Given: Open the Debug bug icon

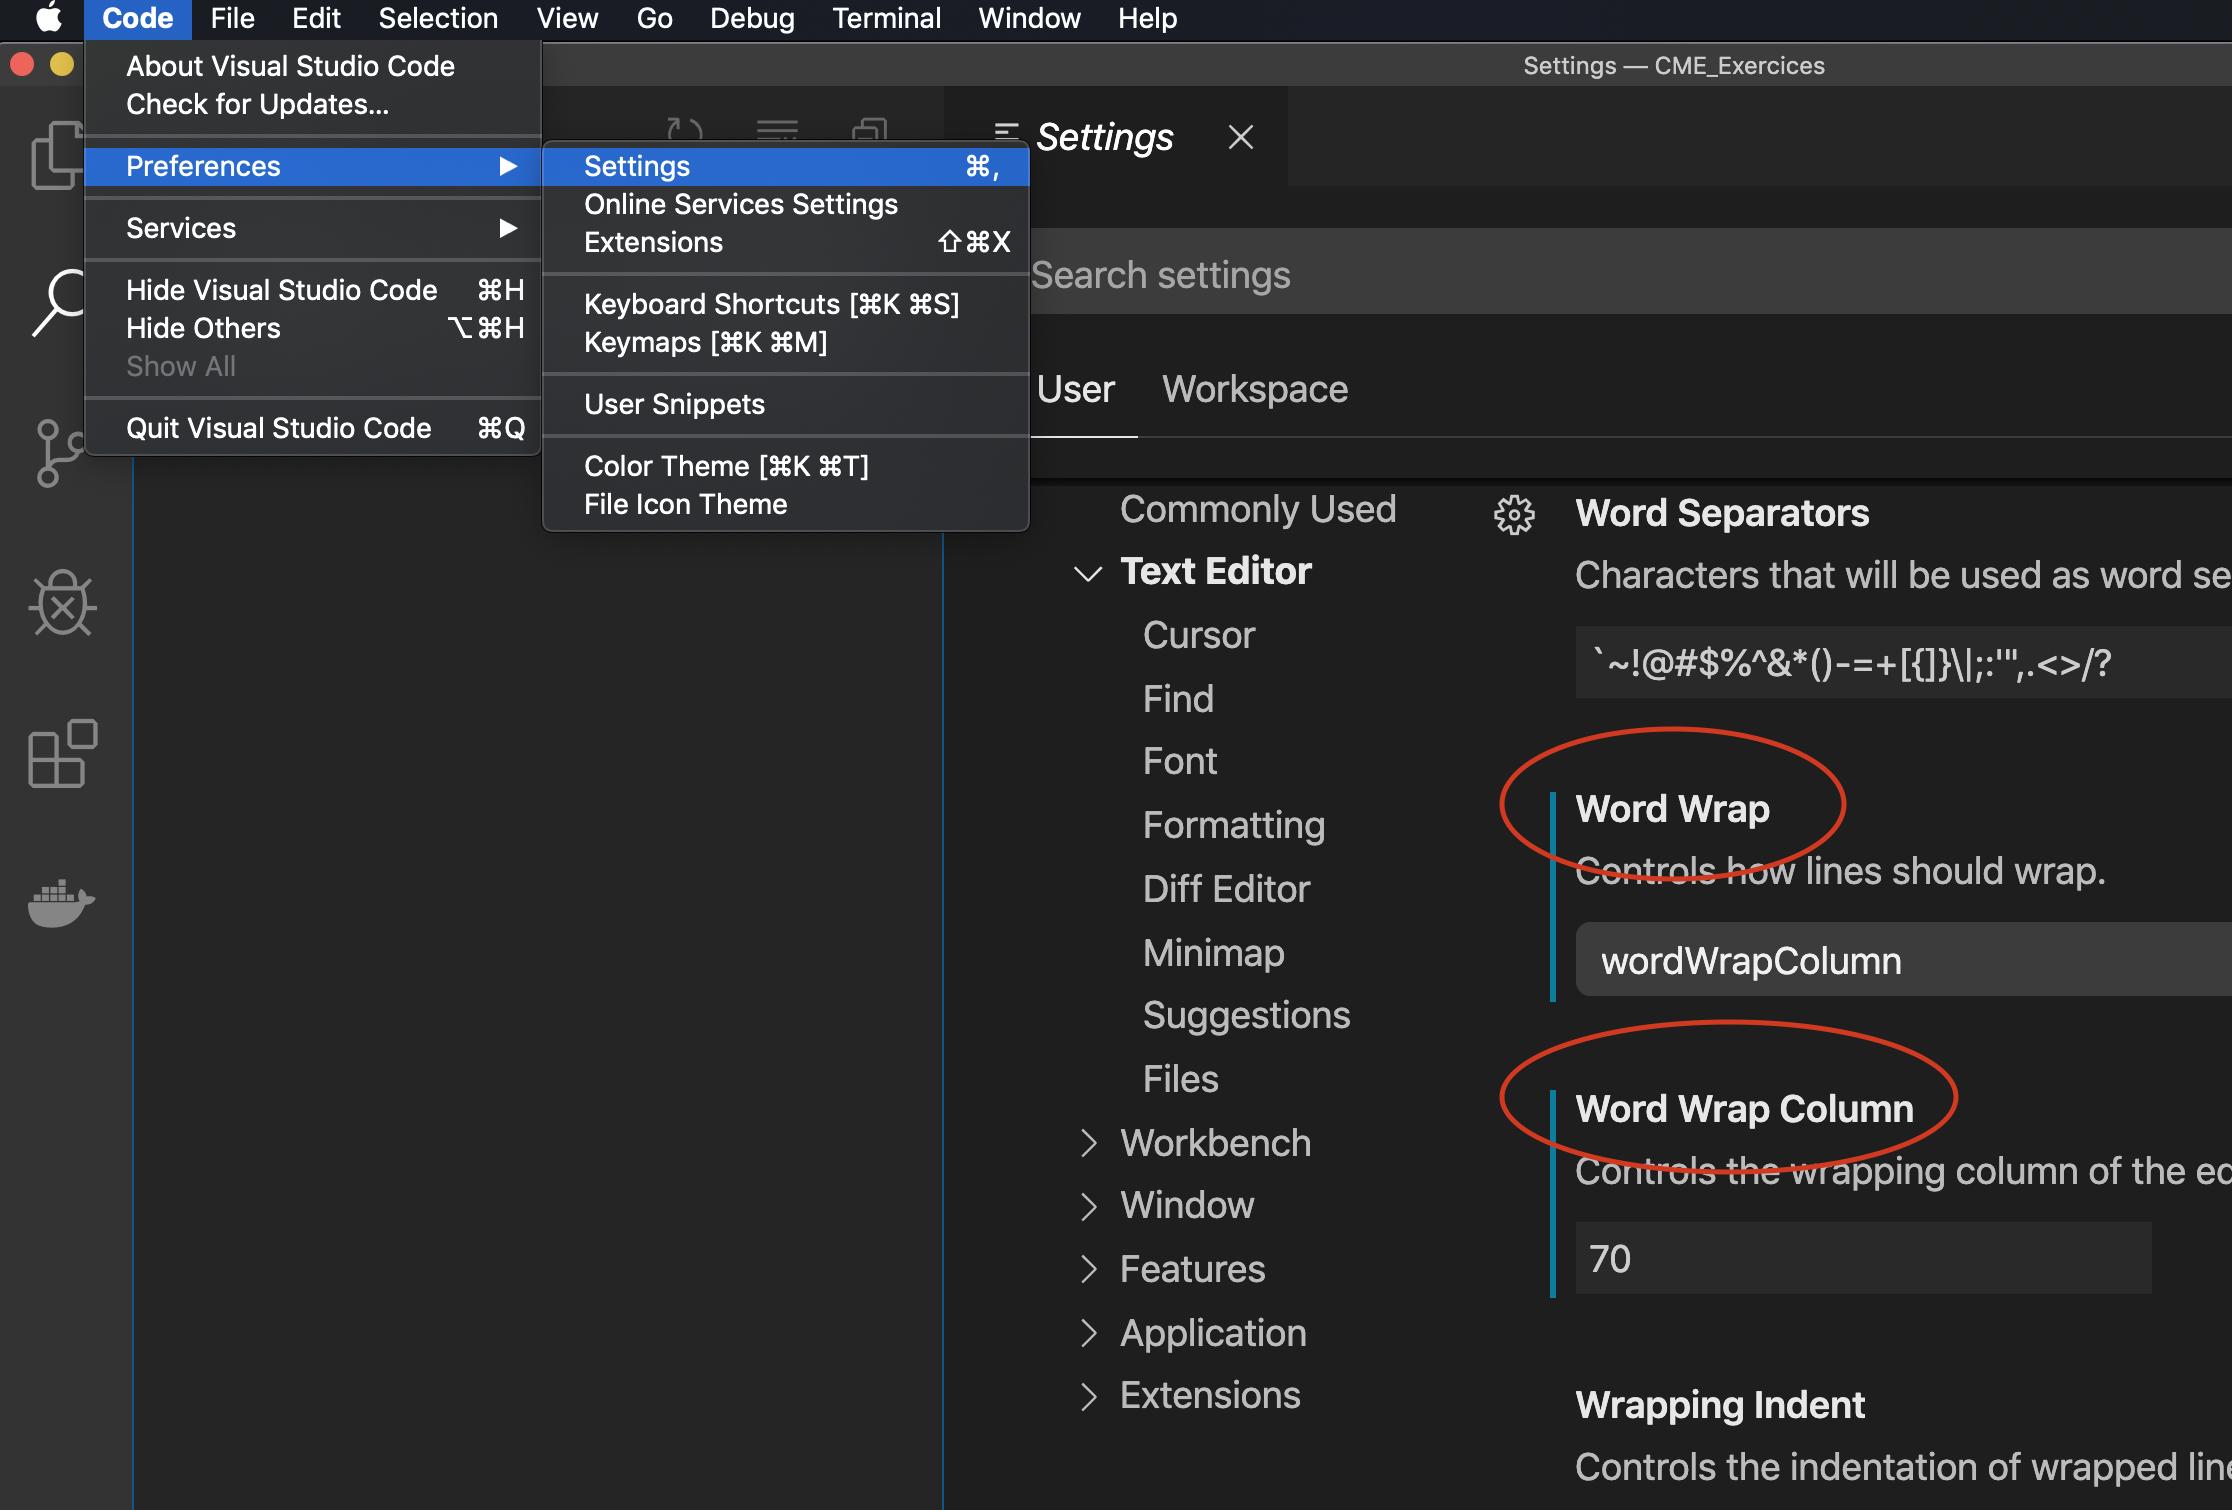Looking at the screenshot, I should pos(62,603).
